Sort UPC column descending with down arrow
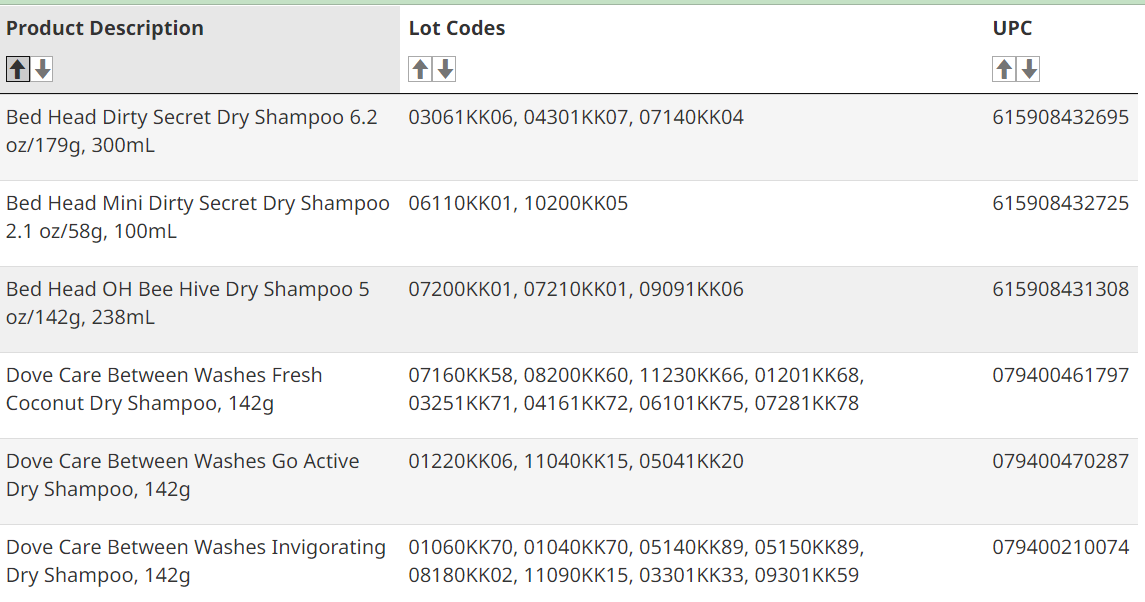Viewport: 1145px width, 602px height. (x=1029, y=69)
